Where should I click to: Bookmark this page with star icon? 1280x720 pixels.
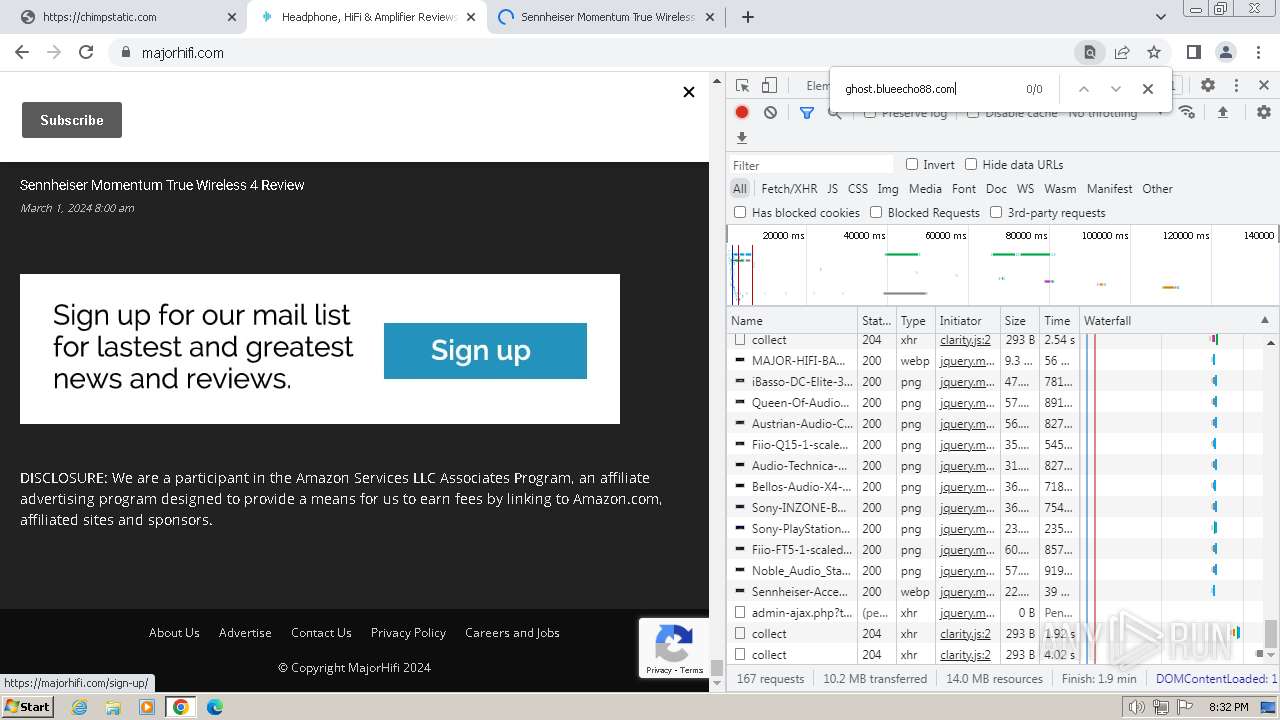(x=1154, y=52)
